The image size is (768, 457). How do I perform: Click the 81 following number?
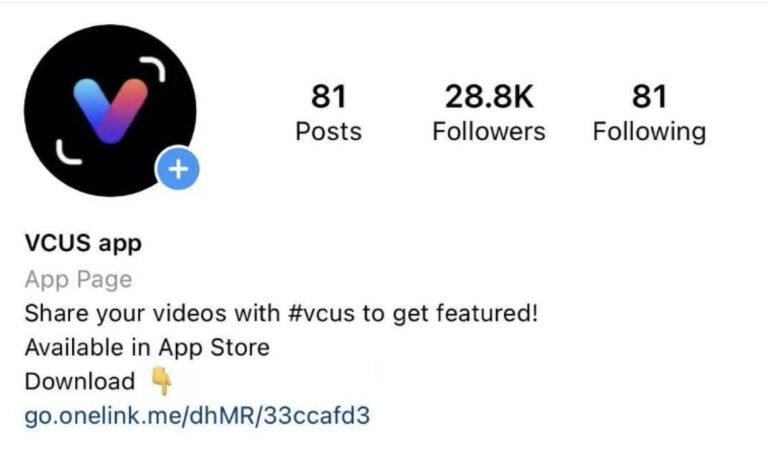click(649, 96)
